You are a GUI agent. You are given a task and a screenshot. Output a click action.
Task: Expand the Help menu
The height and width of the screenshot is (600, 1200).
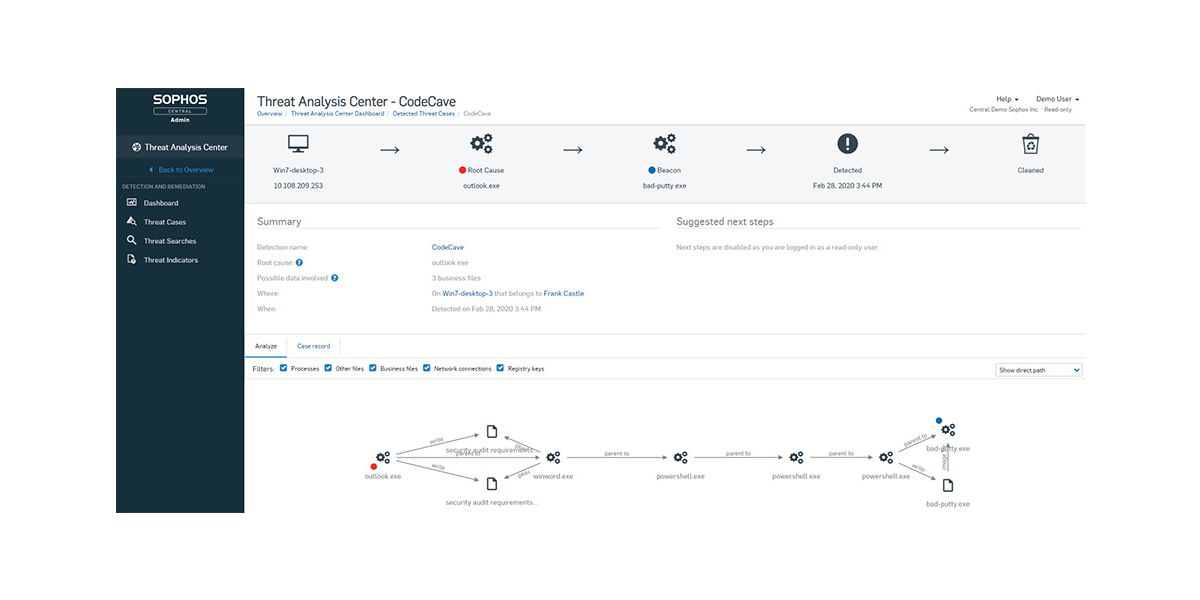[1007, 99]
